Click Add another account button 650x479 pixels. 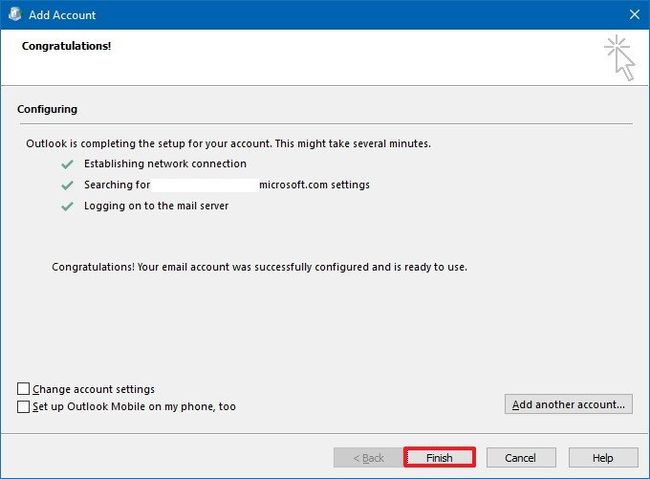[x=568, y=405]
